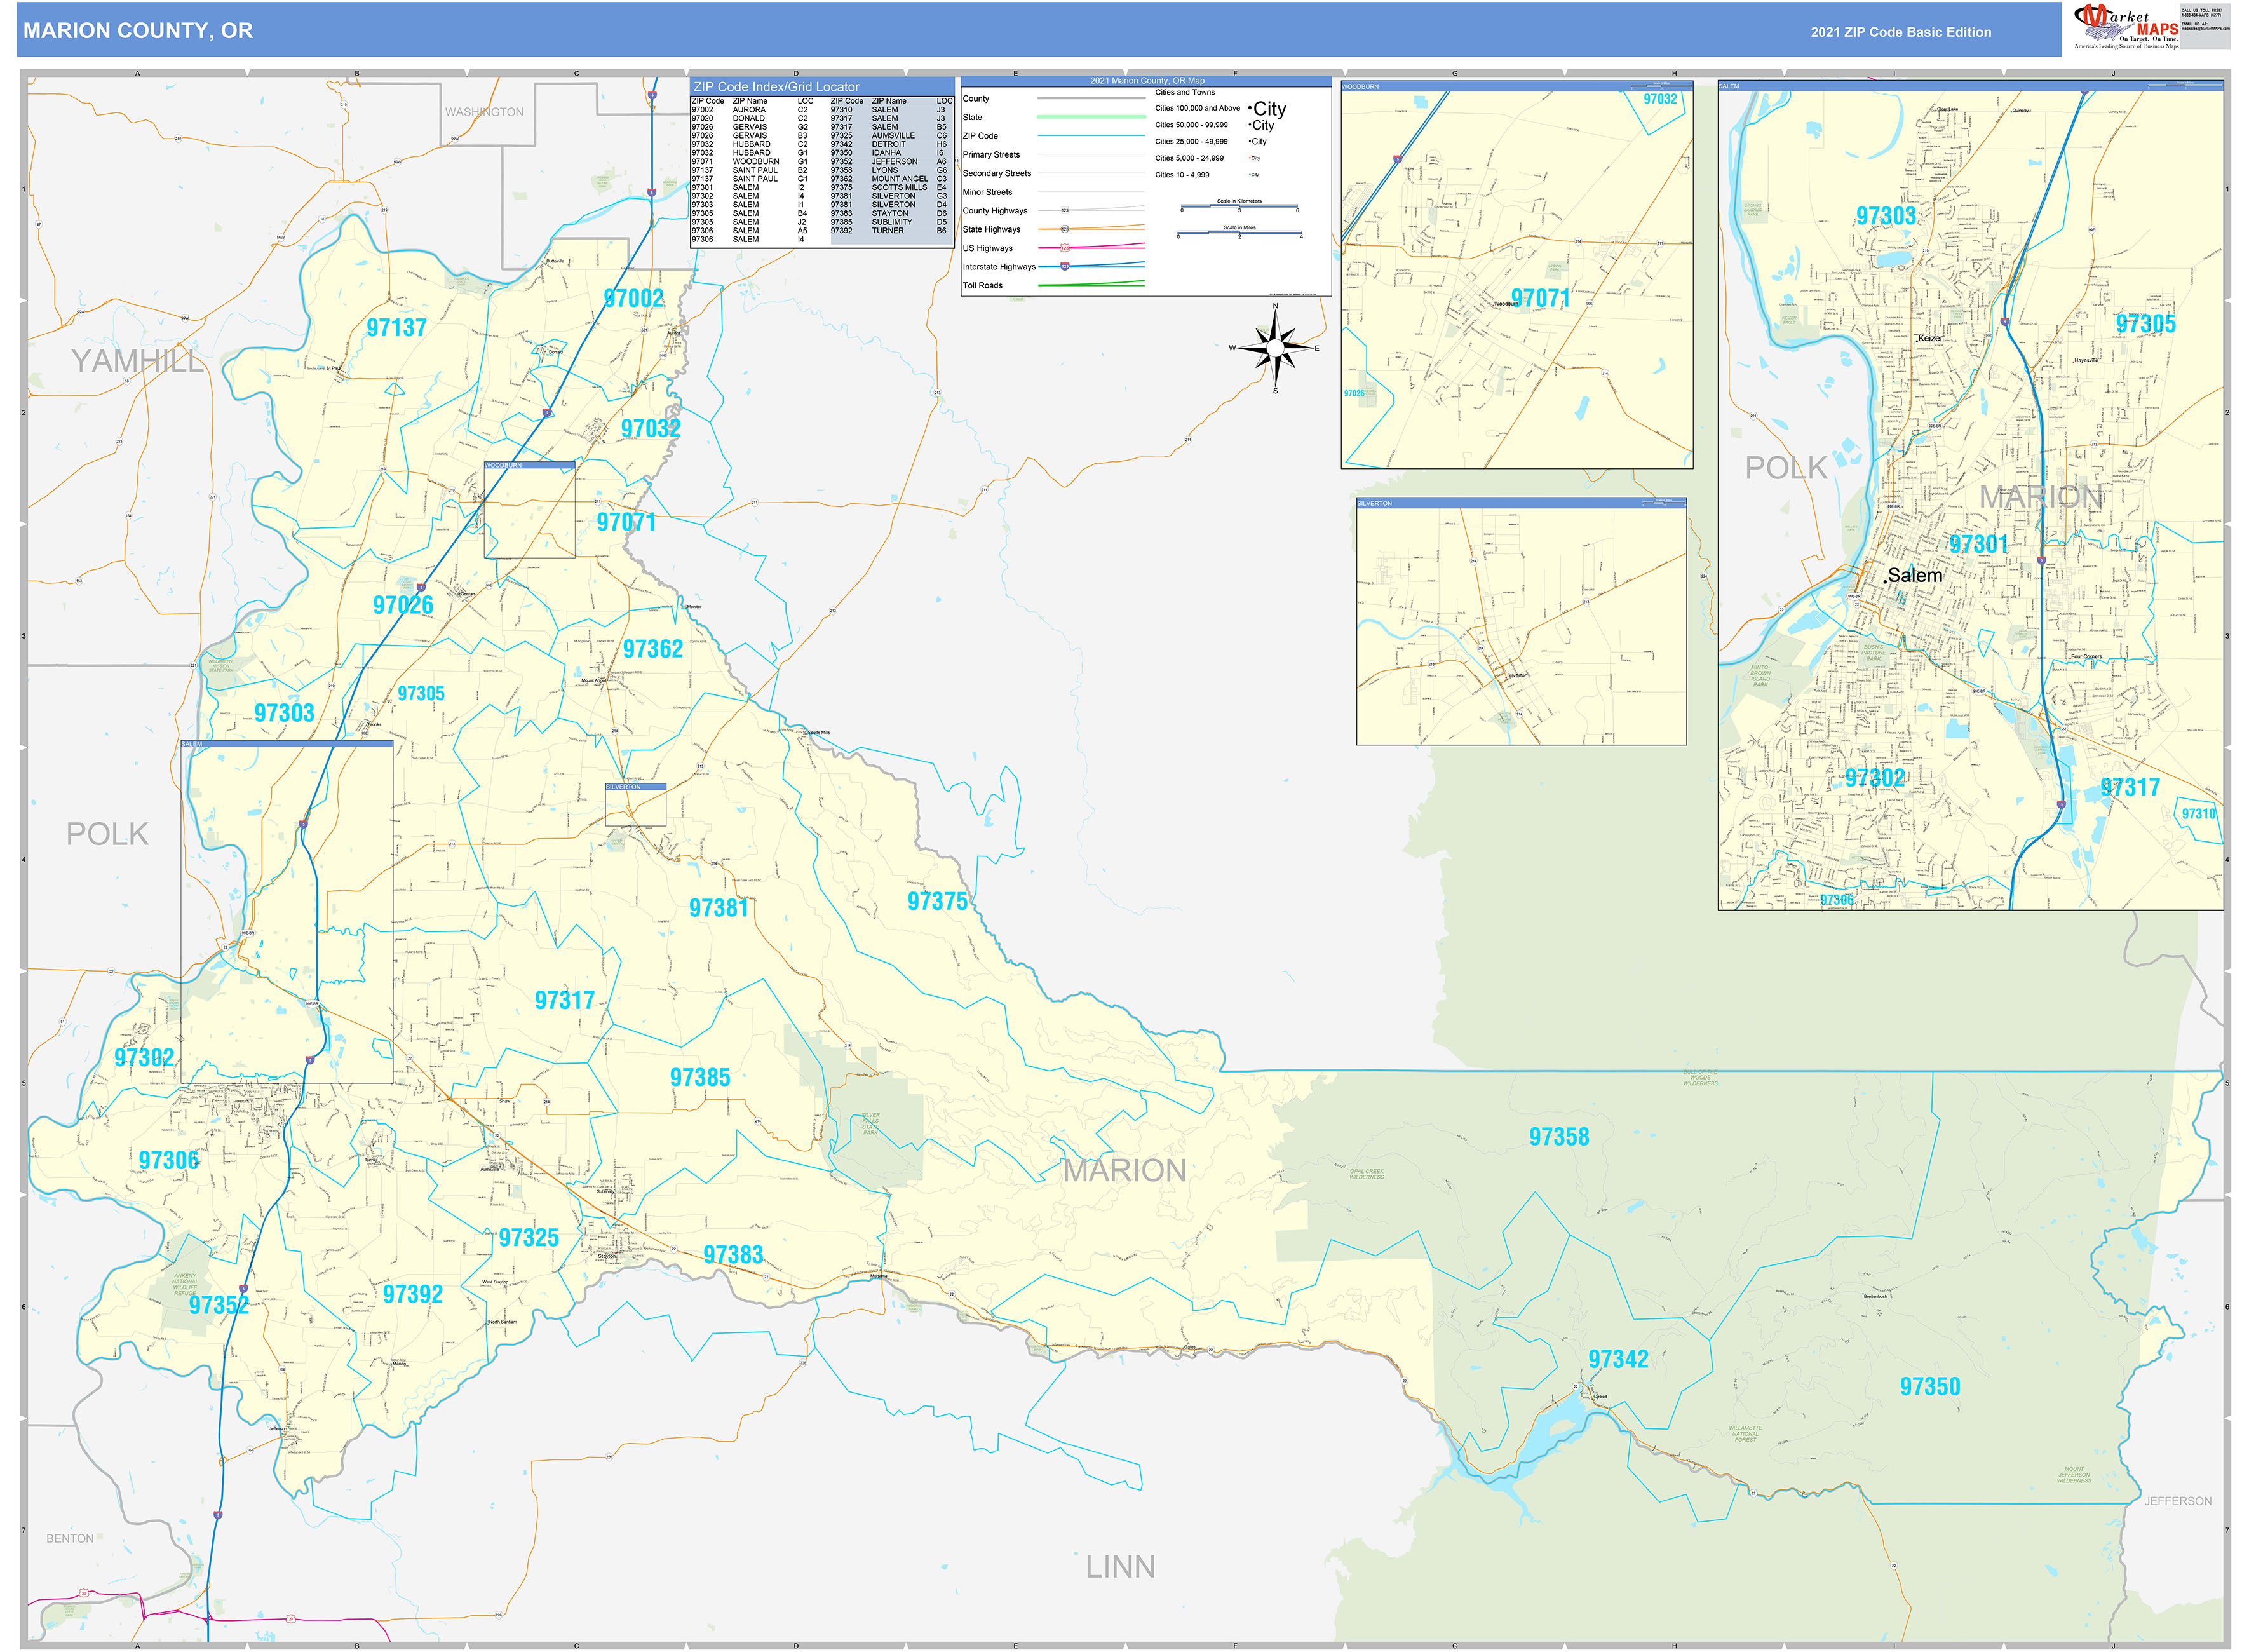
Task: Select ZIP code 97352 label
Action: pyautogui.click(x=218, y=1305)
